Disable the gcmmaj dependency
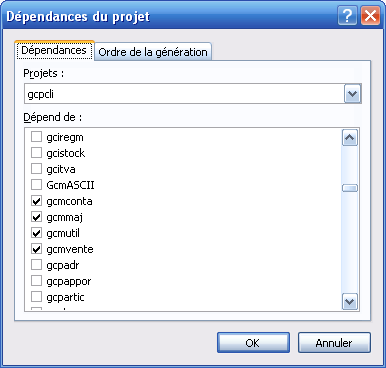The height and width of the screenshot is (368, 386). pyautogui.click(x=36, y=217)
